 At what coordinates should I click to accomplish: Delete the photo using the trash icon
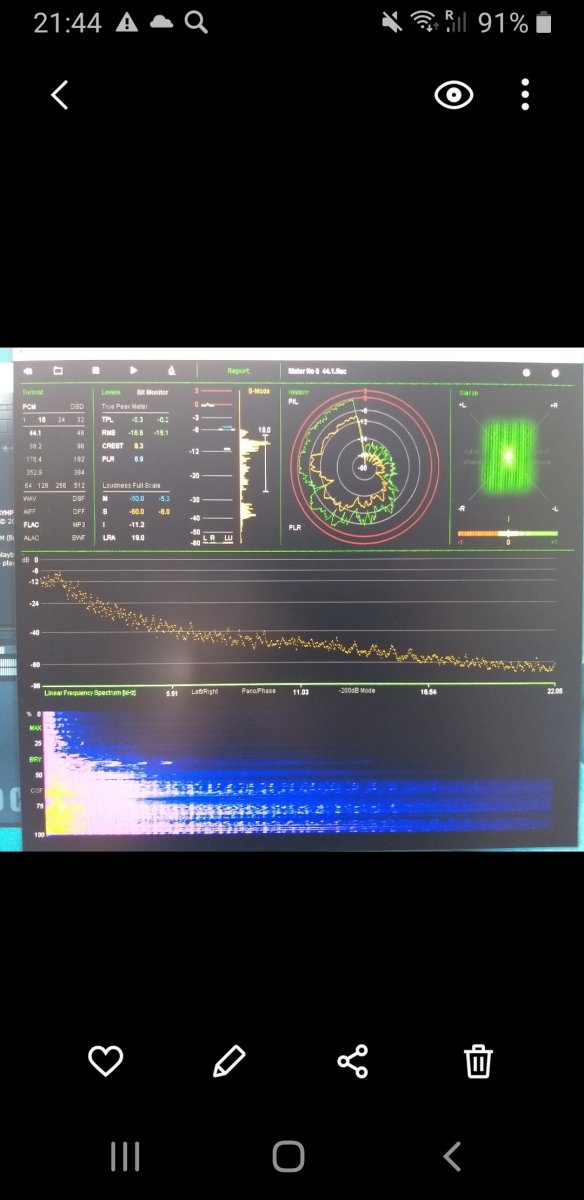pos(478,1060)
